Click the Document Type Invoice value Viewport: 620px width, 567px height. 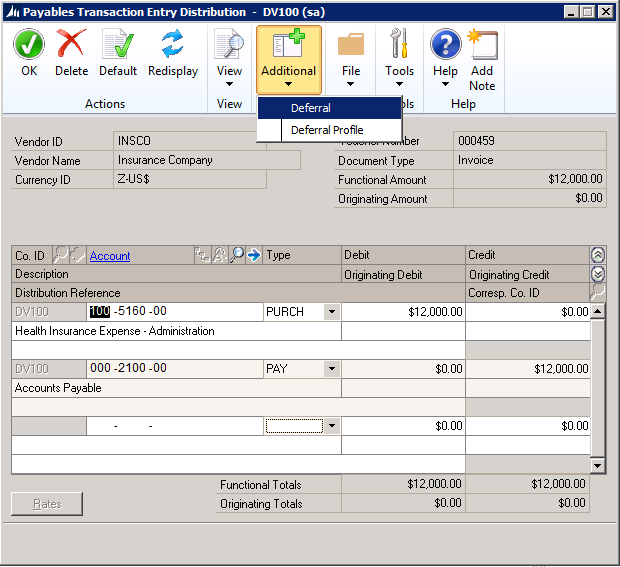[x=530, y=160]
